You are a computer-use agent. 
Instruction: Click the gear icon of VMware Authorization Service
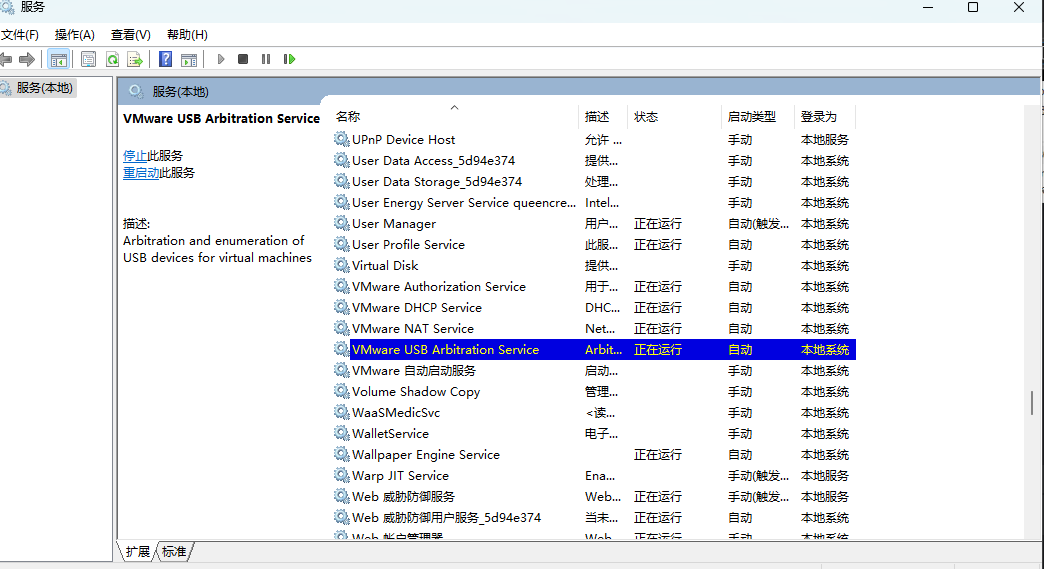[x=342, y=286]
